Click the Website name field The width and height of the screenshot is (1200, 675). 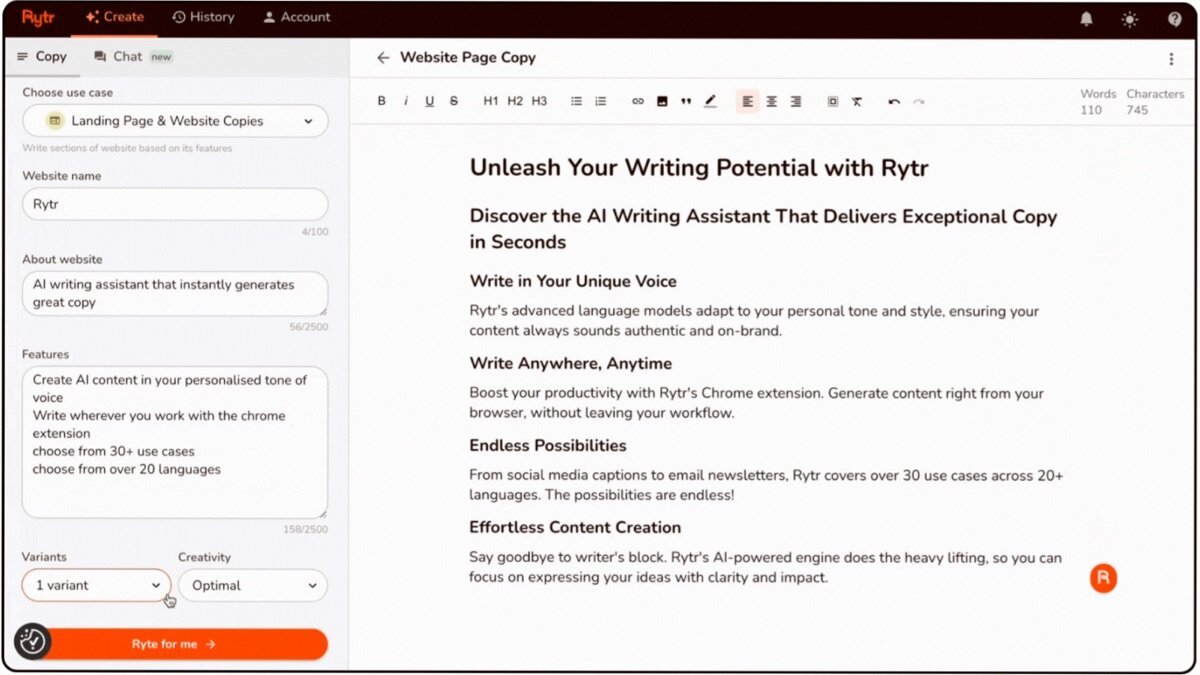click(x=175, y=204)
